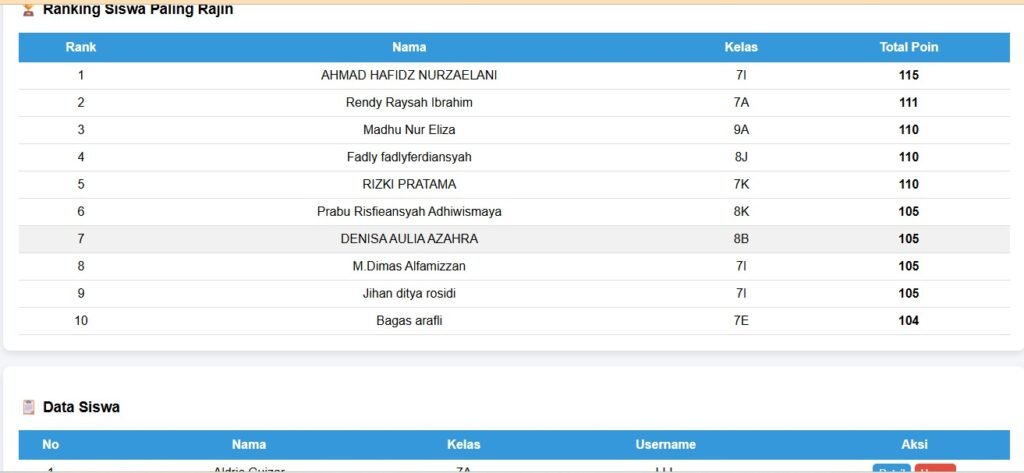Click the M.Dimas Alfamizzan name
Viewport: 1024px width, 473px height.
(x=409, y=266)
